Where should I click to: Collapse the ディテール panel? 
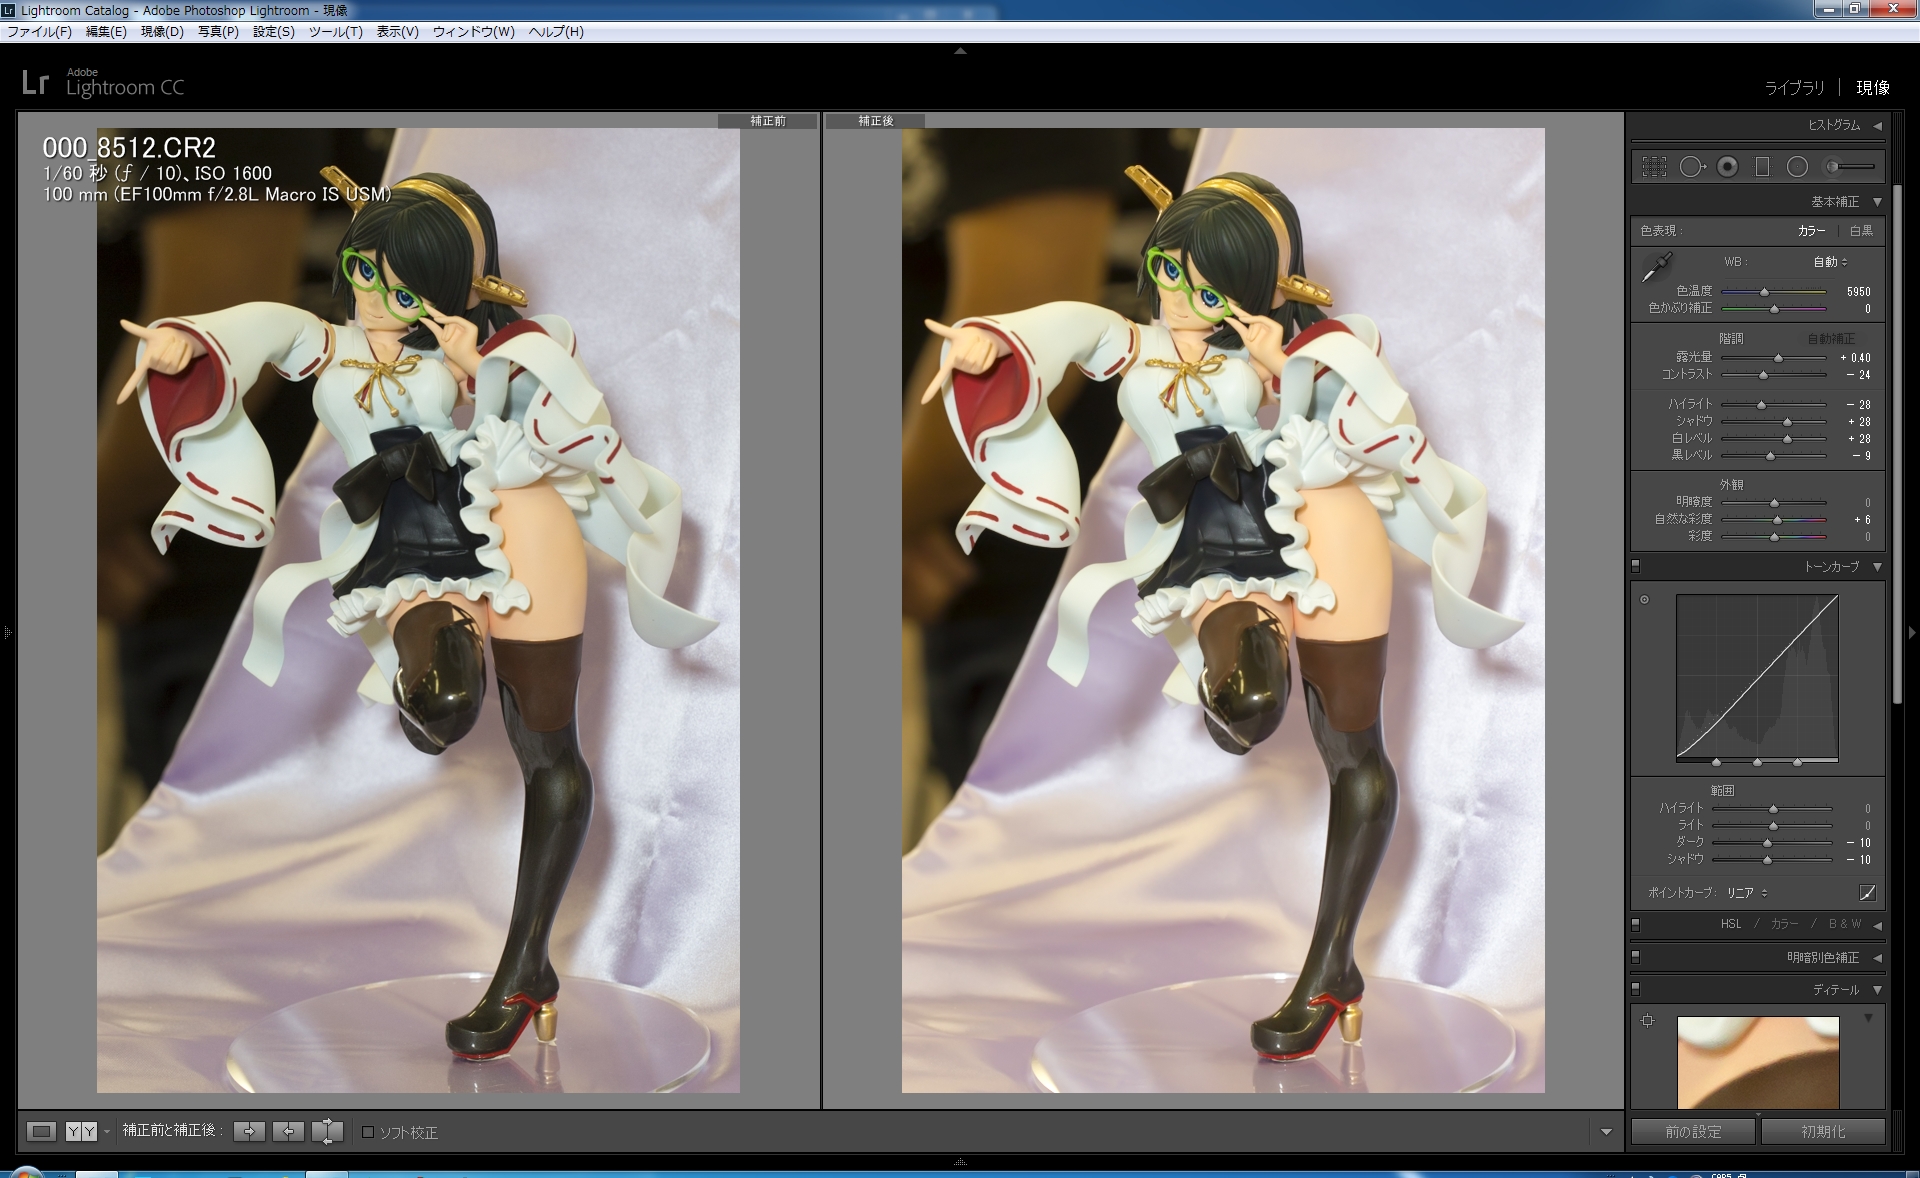click(x=1877, y=990)
